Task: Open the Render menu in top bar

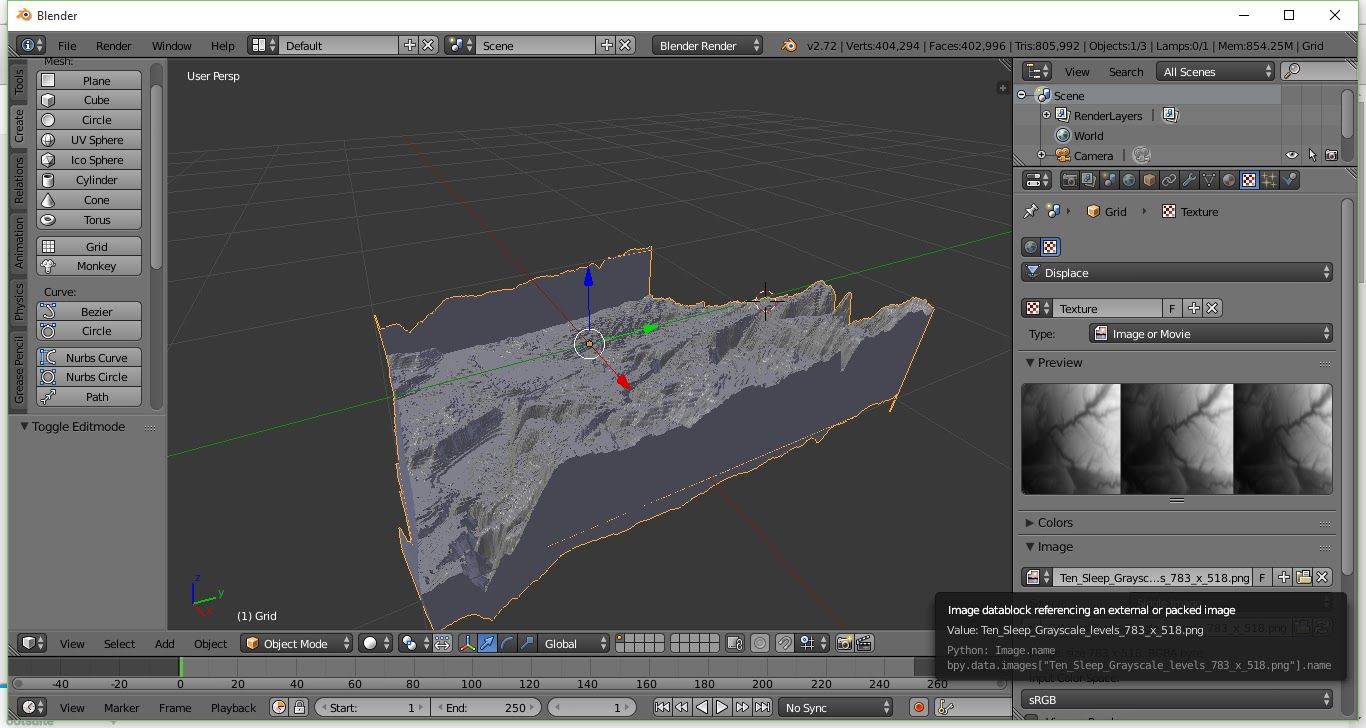Action: coord(113,45)
